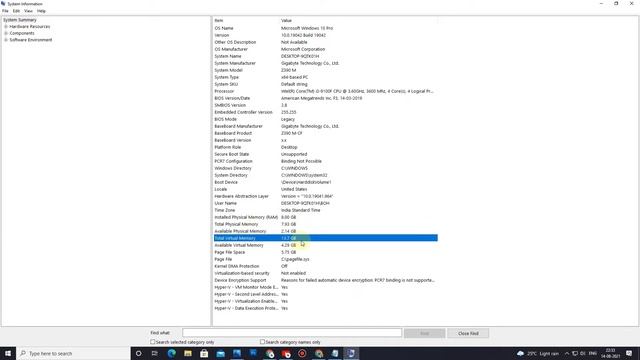Open the View menu

point(28,11)
